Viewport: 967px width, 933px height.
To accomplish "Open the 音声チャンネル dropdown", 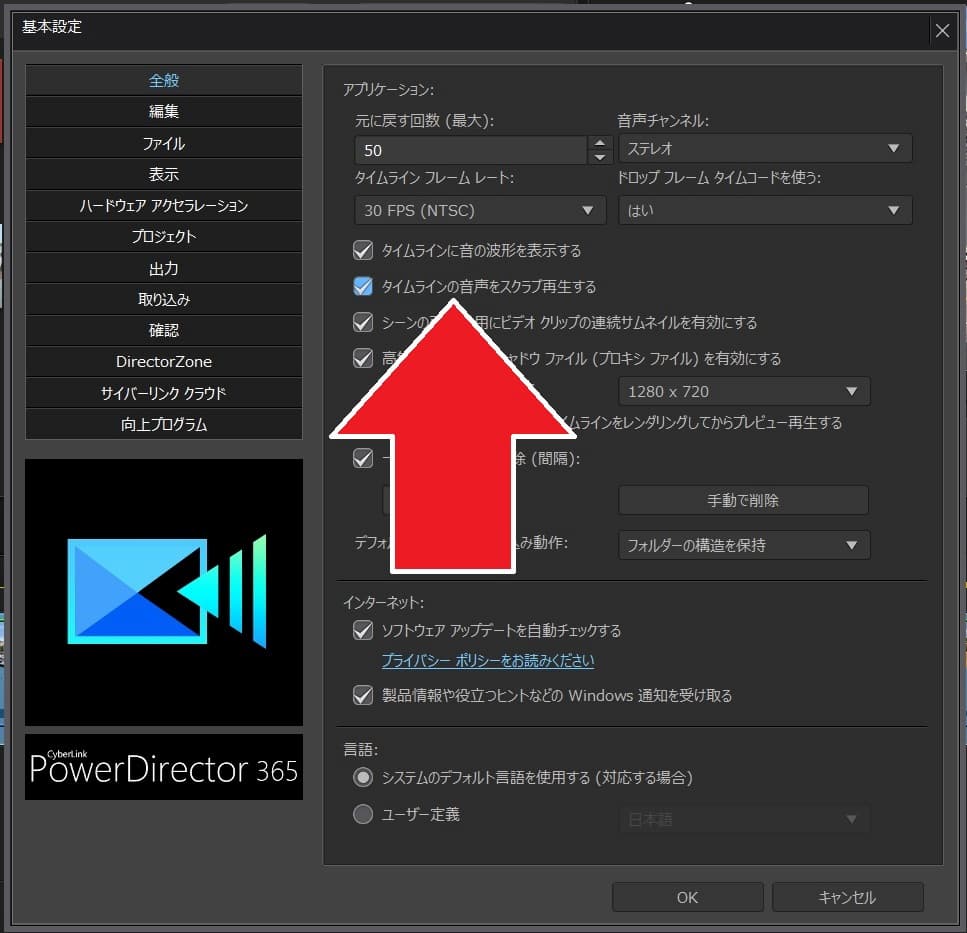I will [x=765, y=148].
